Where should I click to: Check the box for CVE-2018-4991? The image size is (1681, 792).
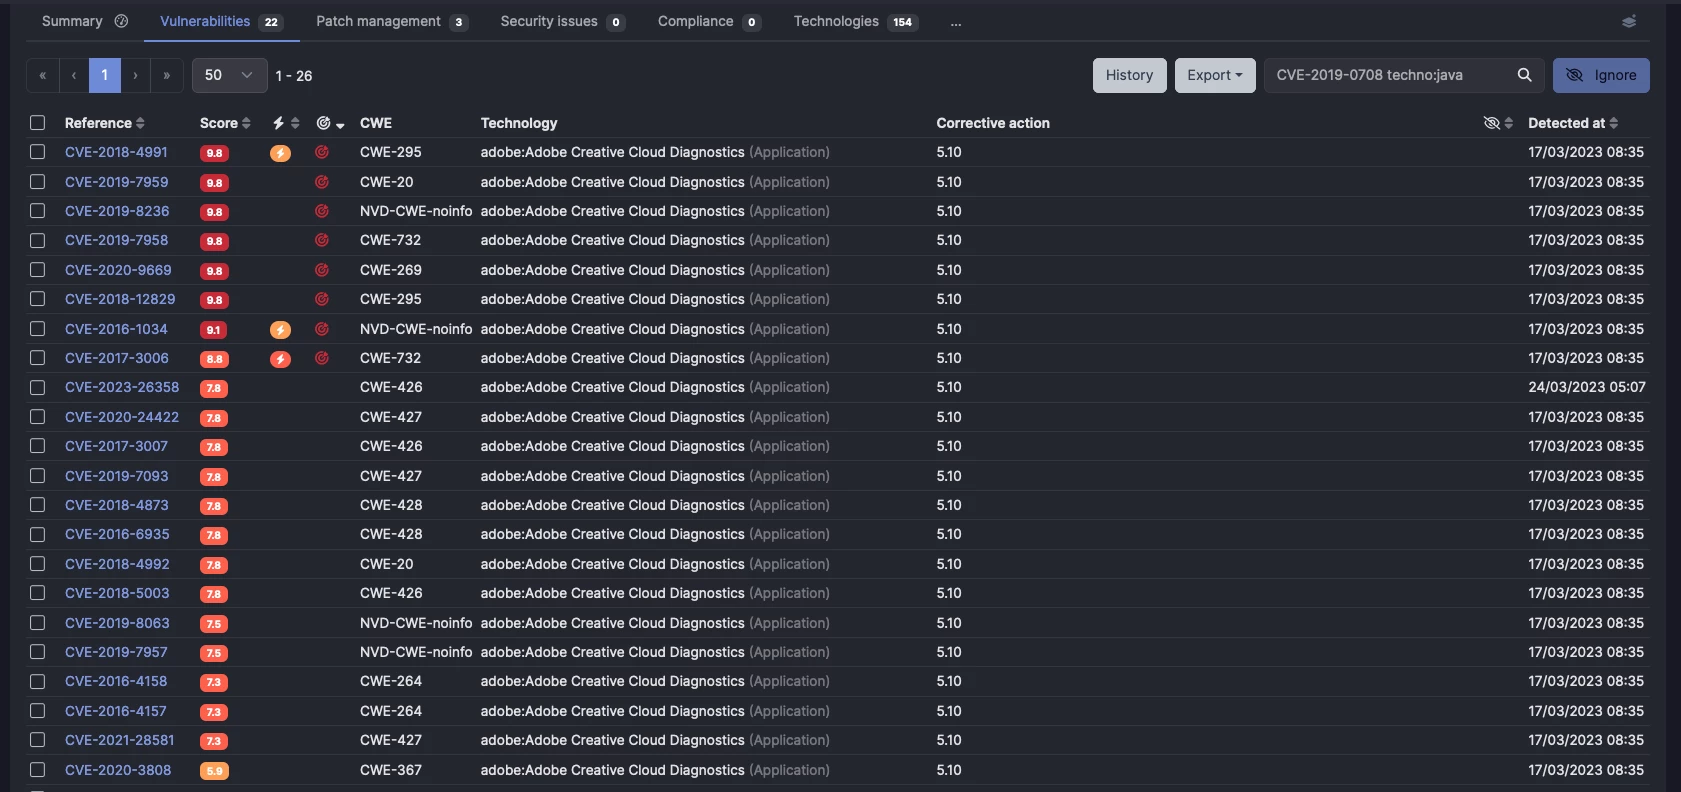coord(37,152)
